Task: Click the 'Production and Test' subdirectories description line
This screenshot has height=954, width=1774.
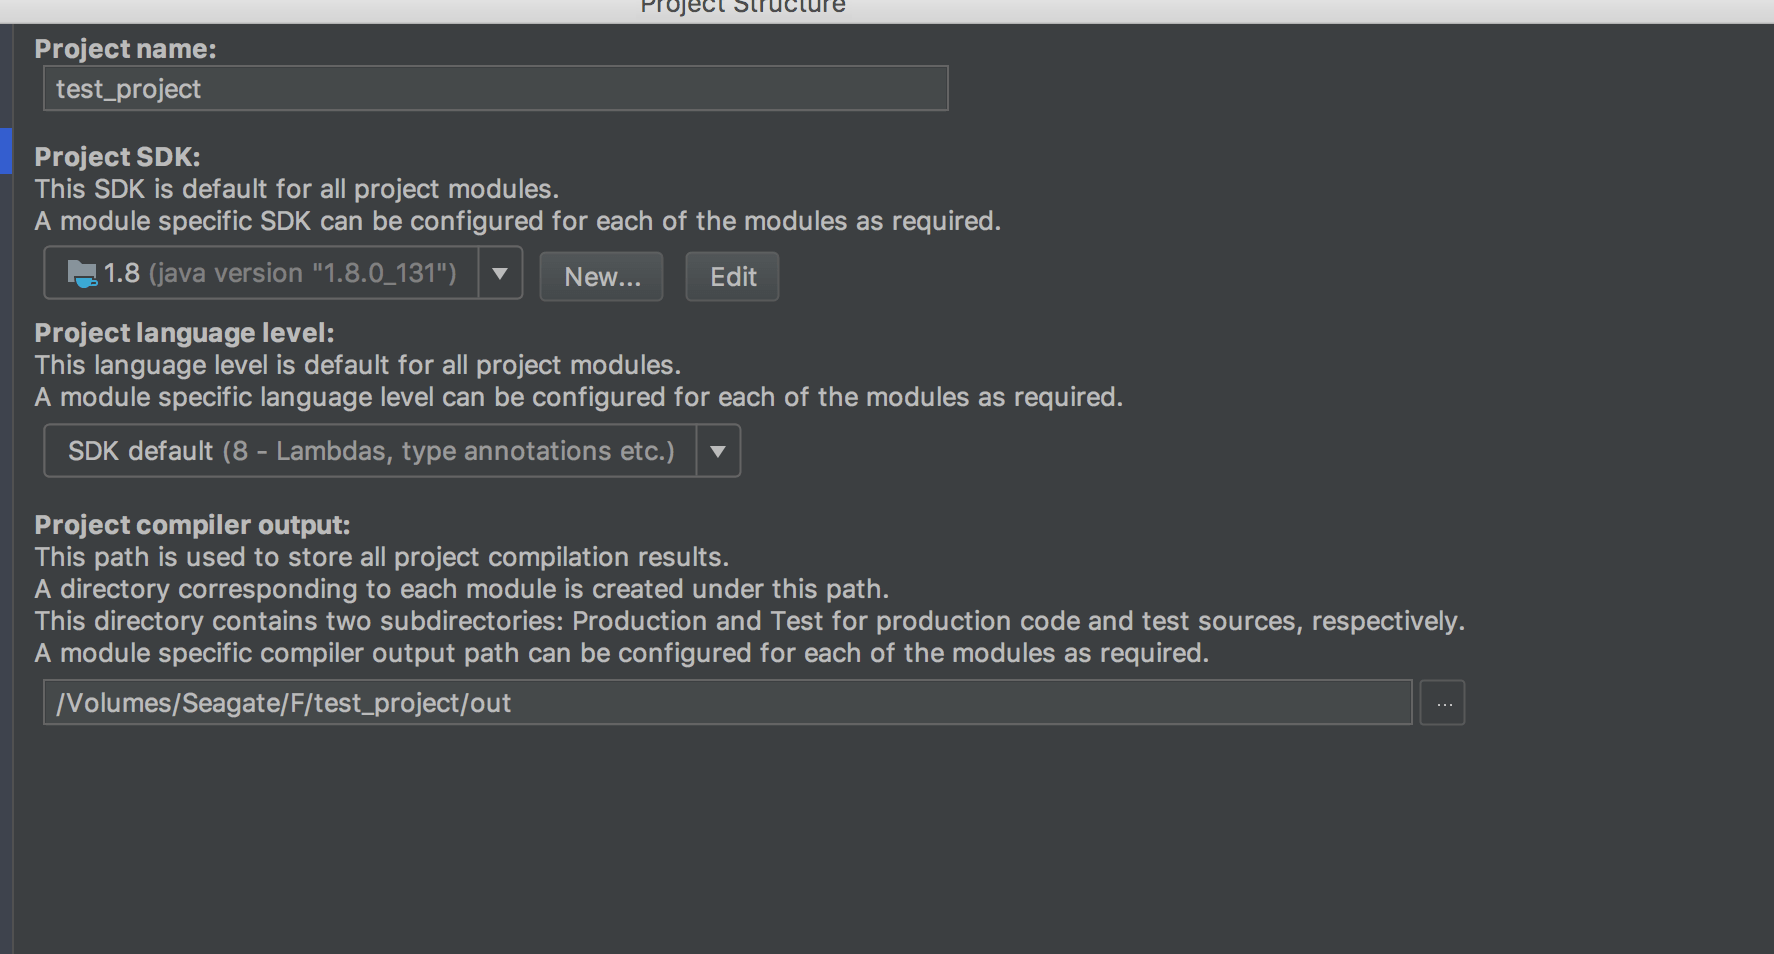Action: point(749,621)
